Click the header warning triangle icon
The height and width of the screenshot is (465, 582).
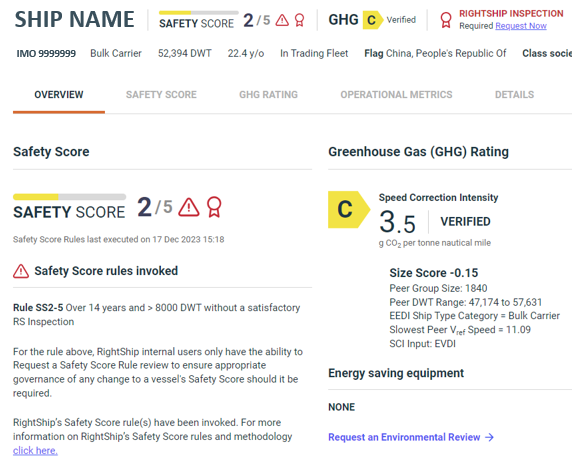click(282, 20)
